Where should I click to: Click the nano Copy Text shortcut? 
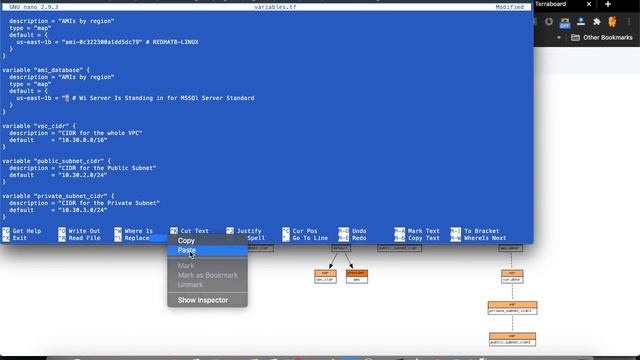point(417,238)
